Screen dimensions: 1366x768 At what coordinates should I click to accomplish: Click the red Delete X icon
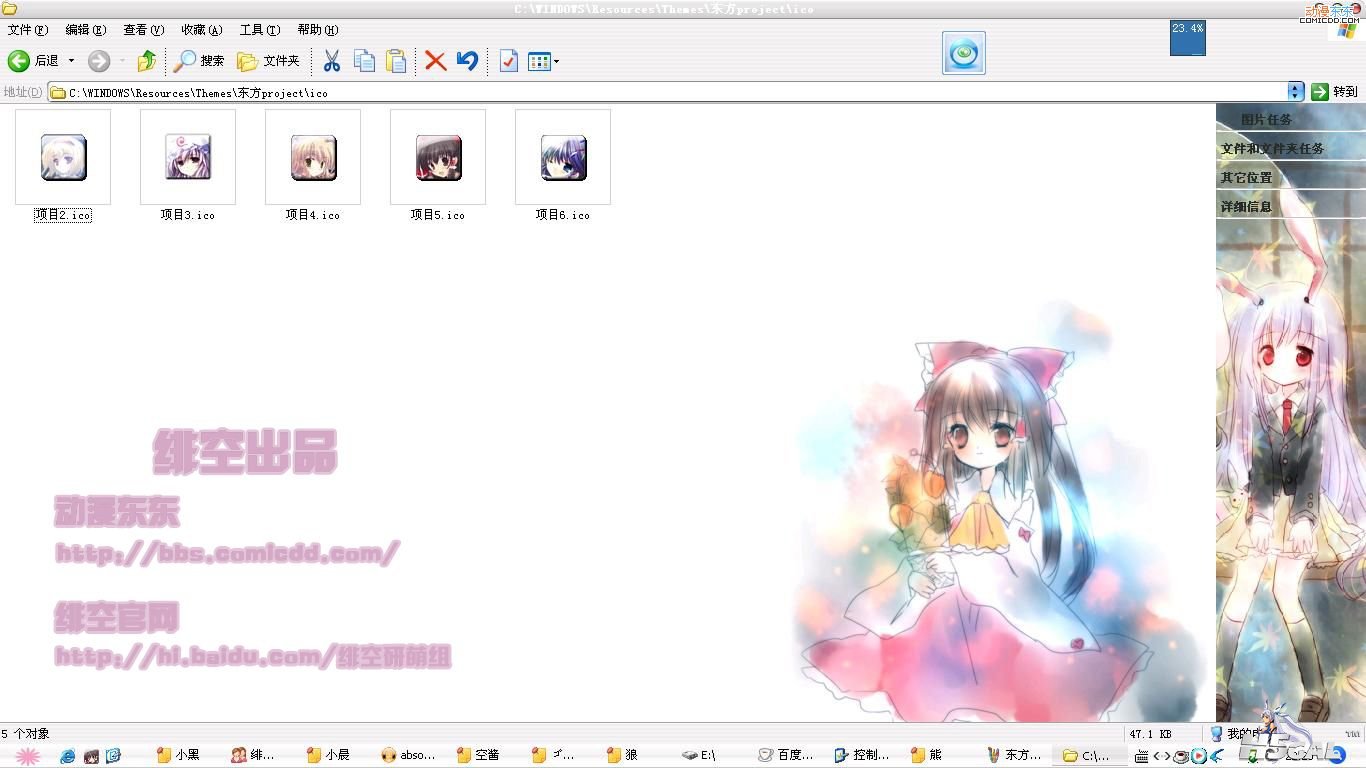tap(435, 61)
